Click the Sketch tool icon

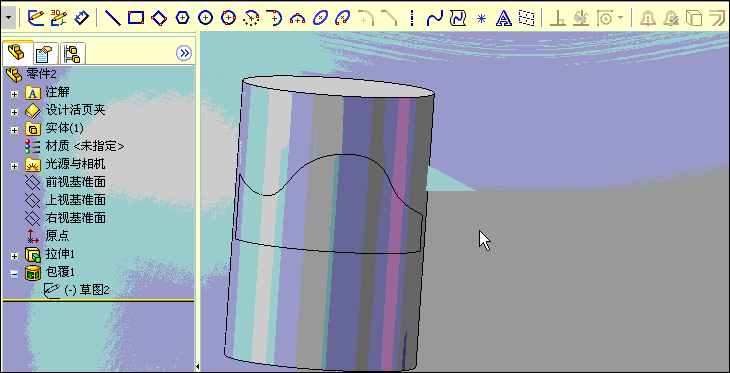[x=36, y=18]
